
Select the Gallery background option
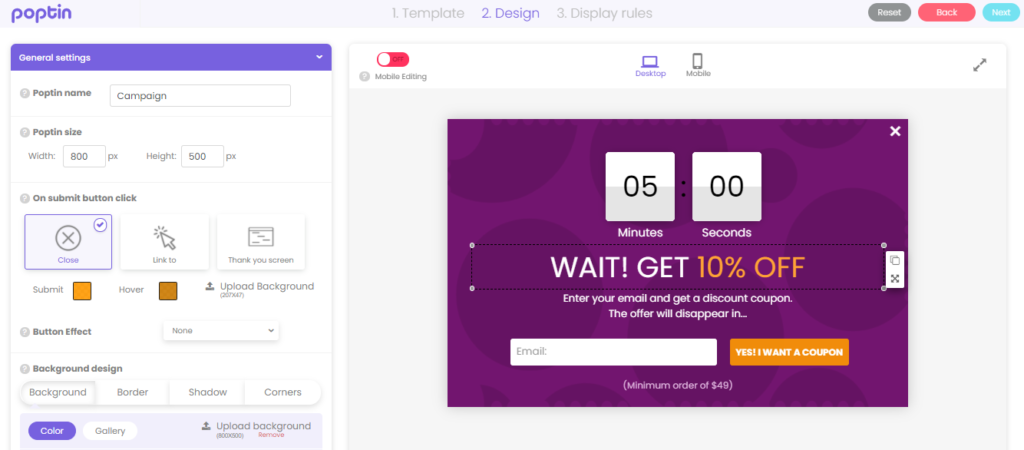click(110, 431)
